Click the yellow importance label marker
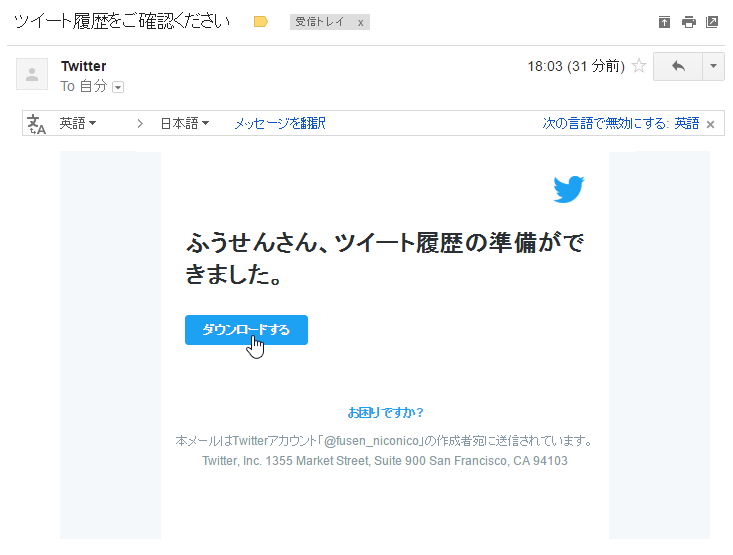733x555 pixels. (260, 22)
